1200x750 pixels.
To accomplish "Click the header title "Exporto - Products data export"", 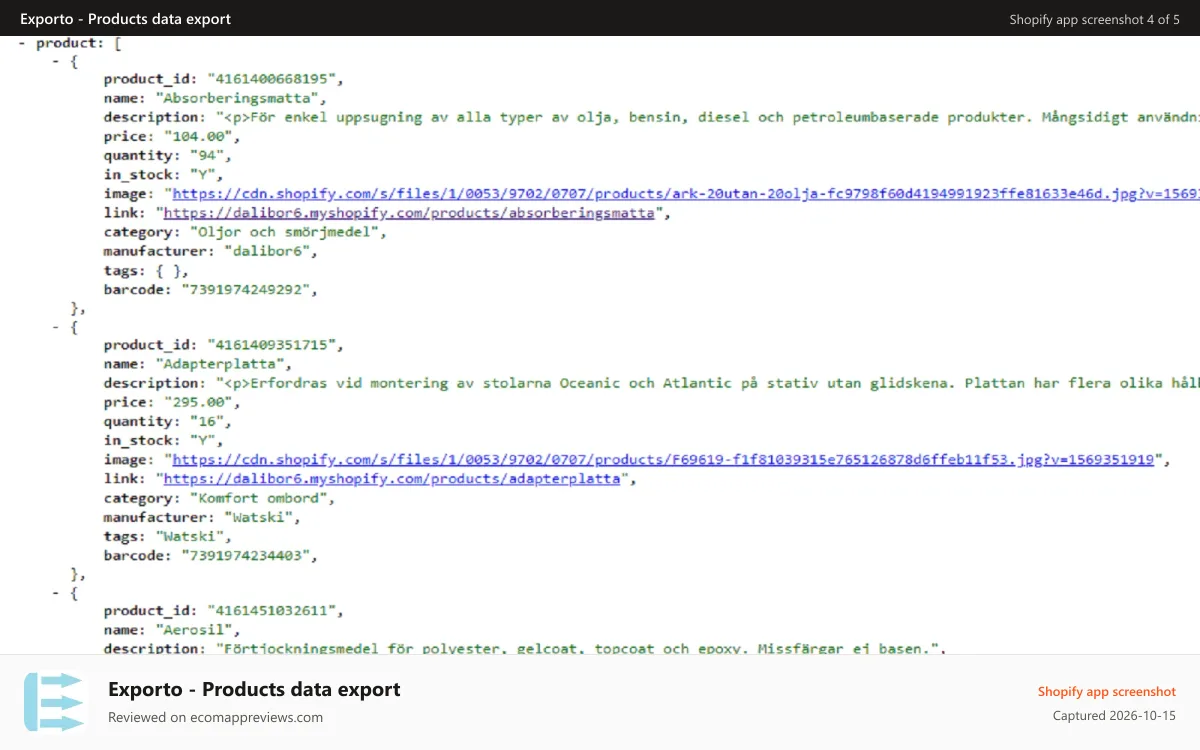I will 125,19.
